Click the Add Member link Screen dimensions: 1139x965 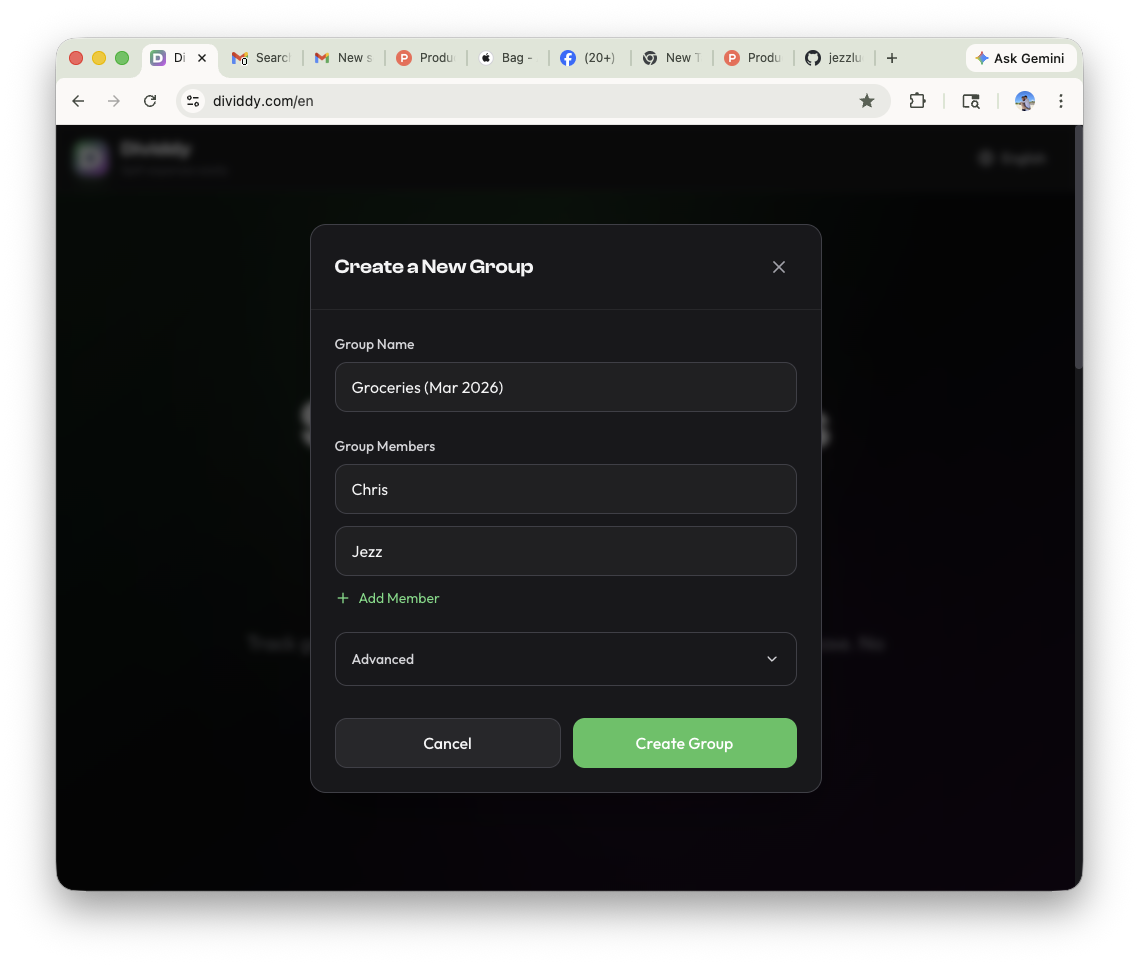387,598
